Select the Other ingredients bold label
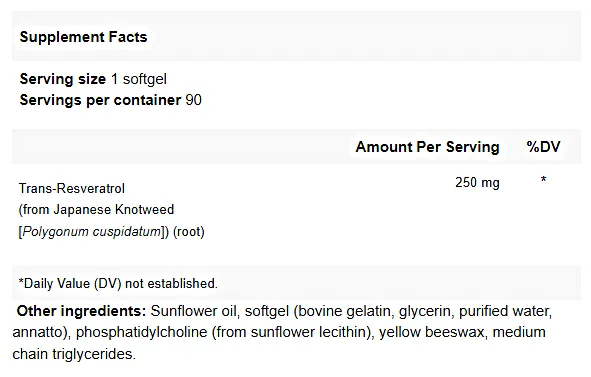This screenshot has width=591, height=377. tap(81, 311)
